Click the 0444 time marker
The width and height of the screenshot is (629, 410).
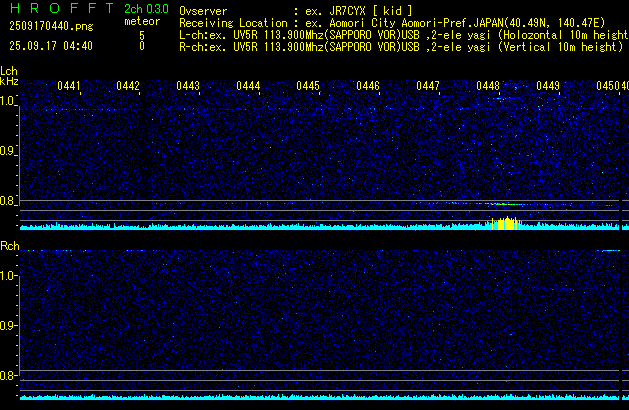tap(248, 86)
